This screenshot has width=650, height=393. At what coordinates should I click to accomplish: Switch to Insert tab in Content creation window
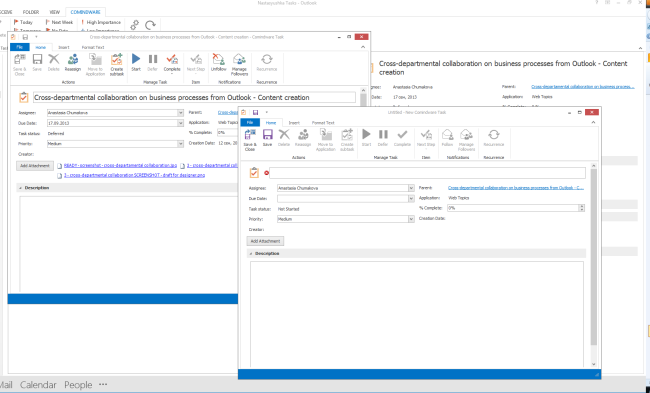coord(63,47)
